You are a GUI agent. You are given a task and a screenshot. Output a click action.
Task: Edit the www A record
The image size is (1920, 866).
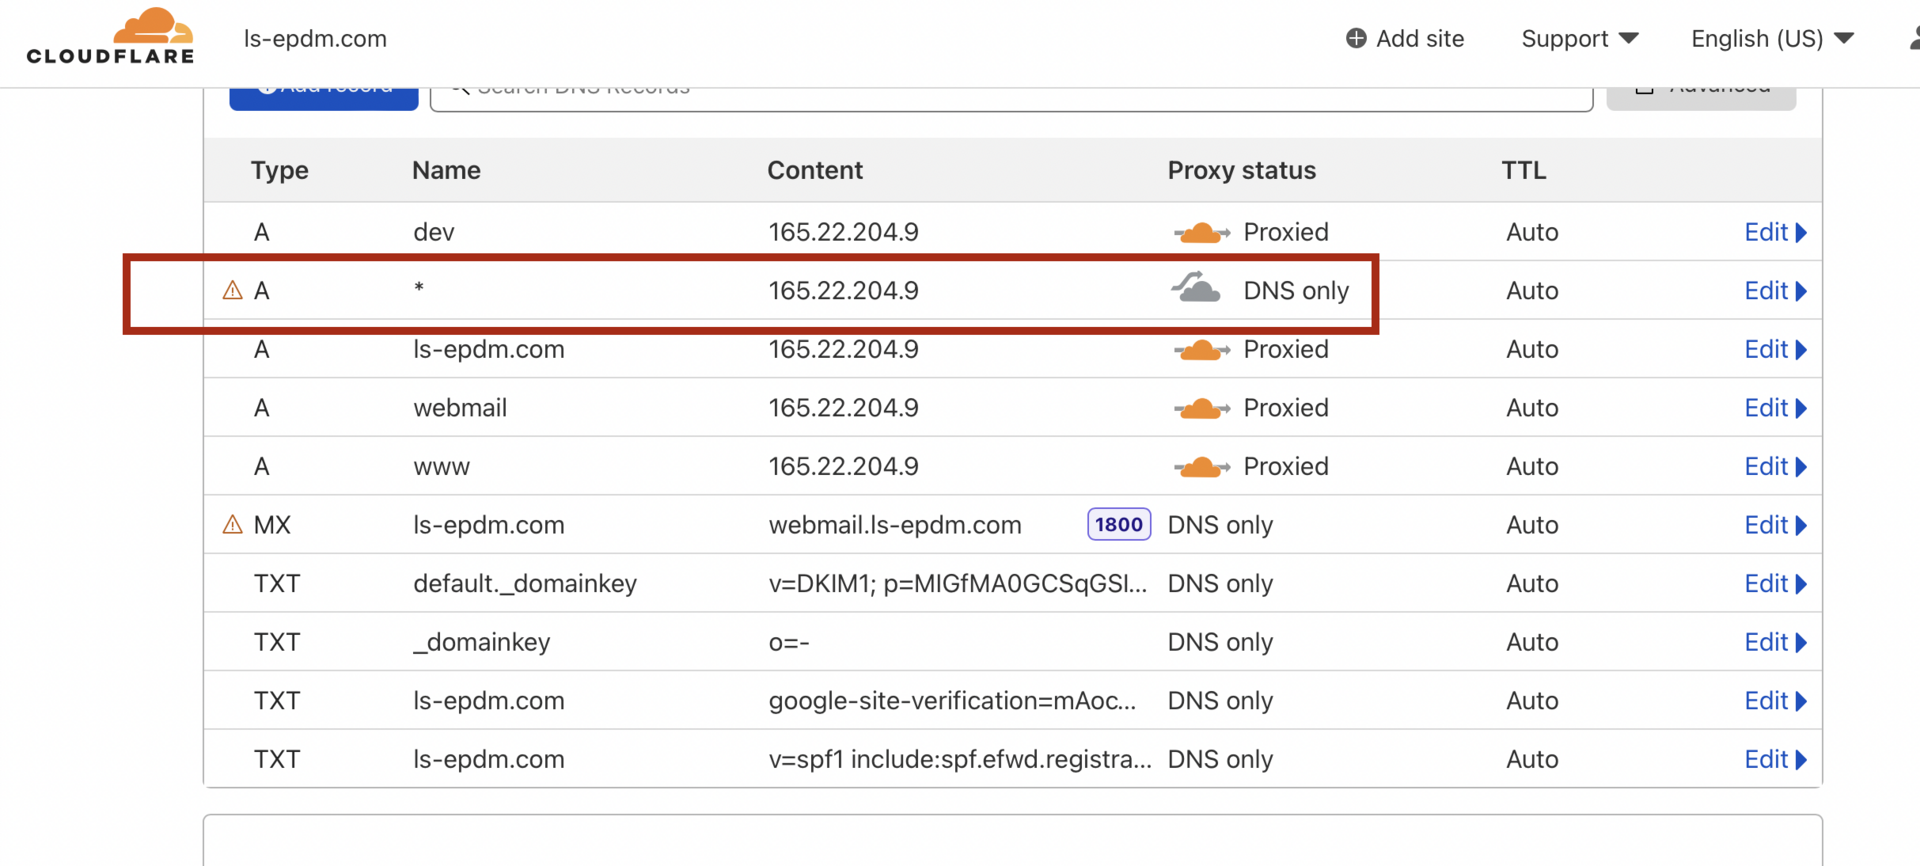click(1775, 466)
